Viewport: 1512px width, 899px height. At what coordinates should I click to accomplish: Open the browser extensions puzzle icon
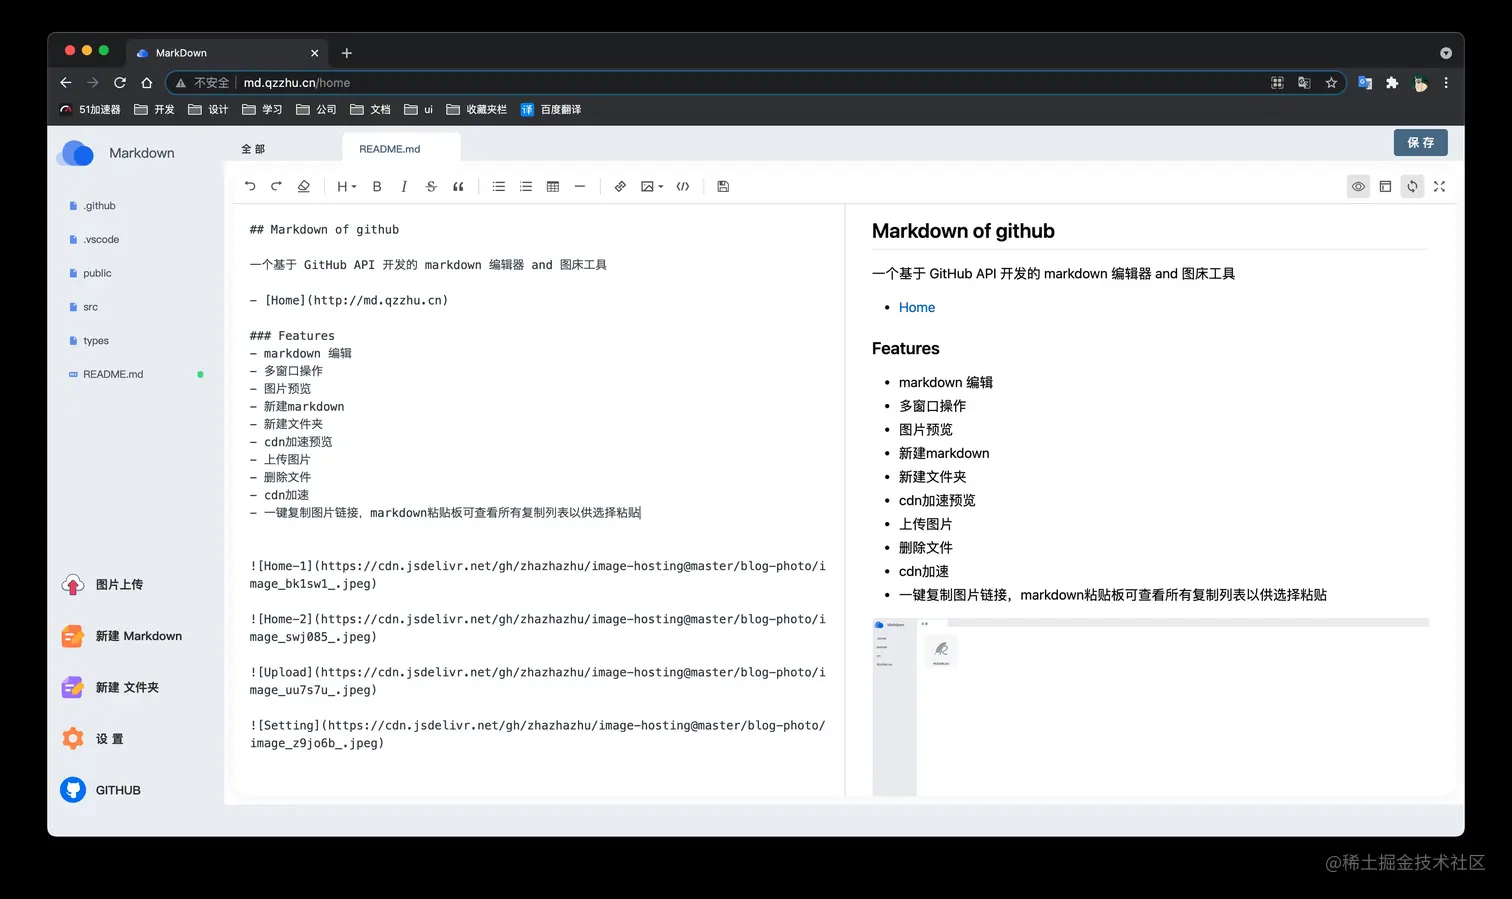pyautogui.click(x=1392, y=83)
